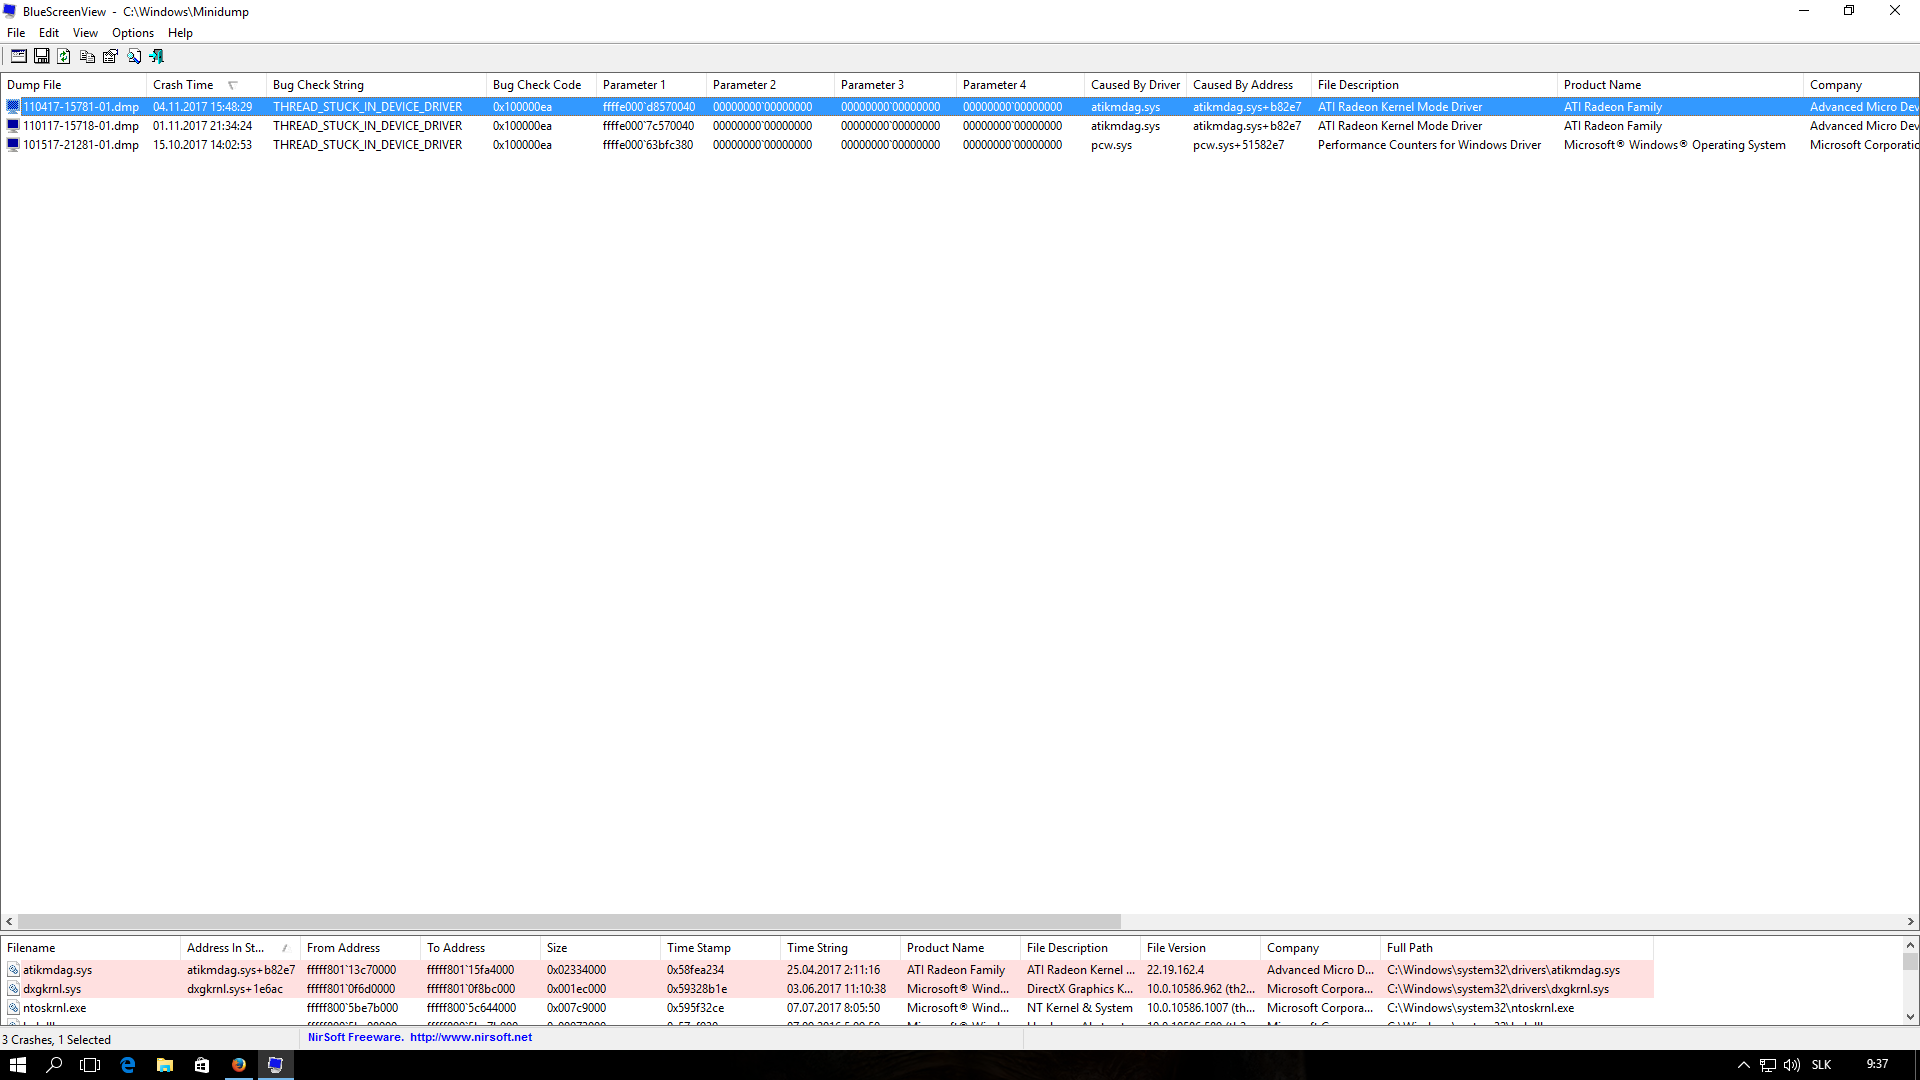Click the Copy Selected Items icon
This screenshot has width=1920, height=1080.
(x=87, y=56)
